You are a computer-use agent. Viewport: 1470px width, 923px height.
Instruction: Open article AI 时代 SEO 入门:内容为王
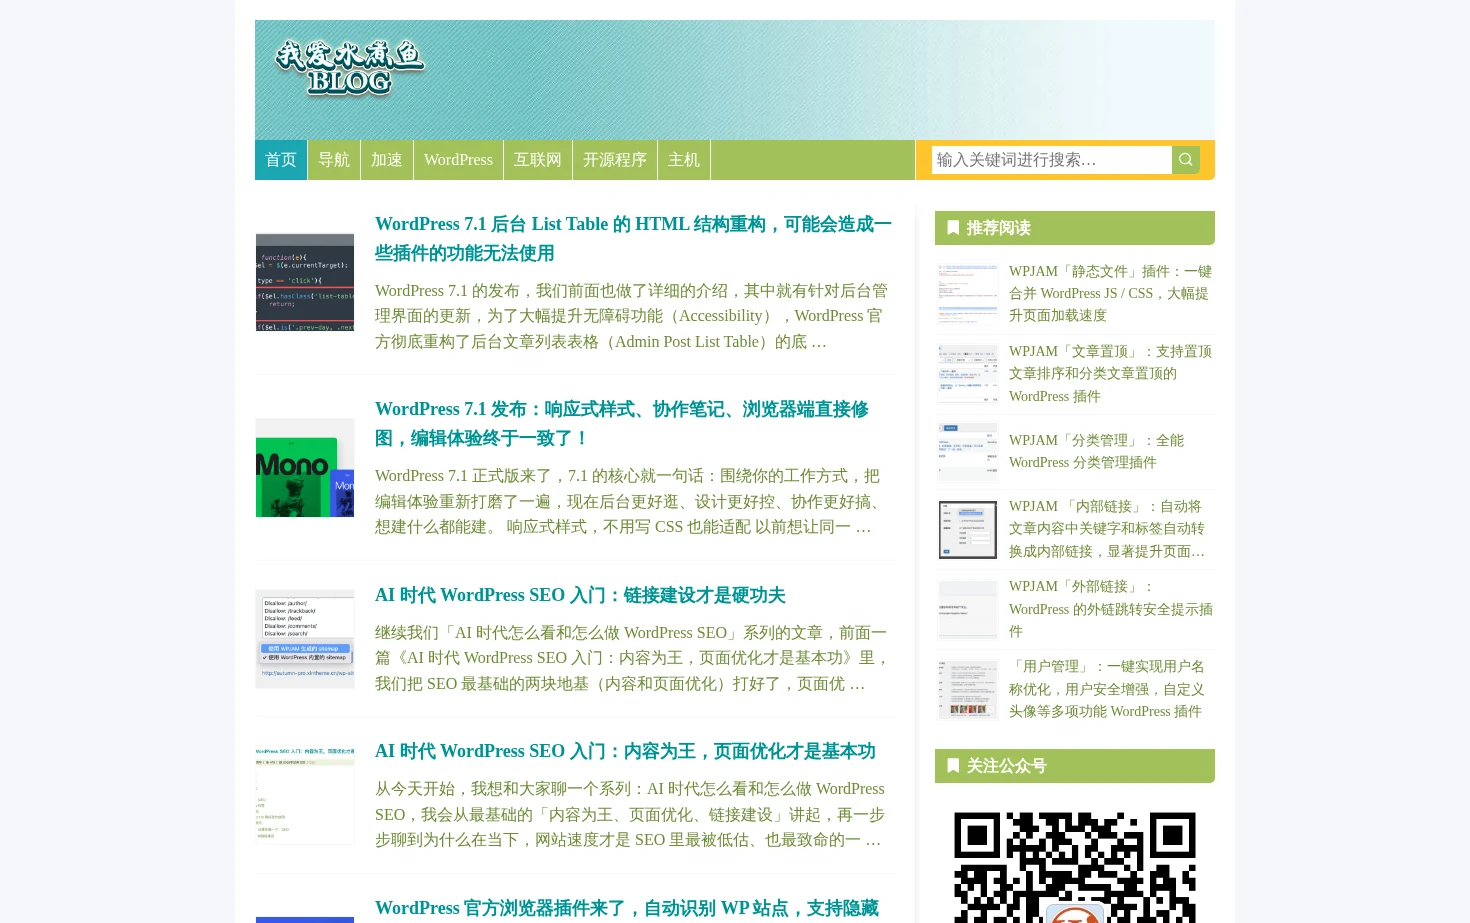point(625,751)
